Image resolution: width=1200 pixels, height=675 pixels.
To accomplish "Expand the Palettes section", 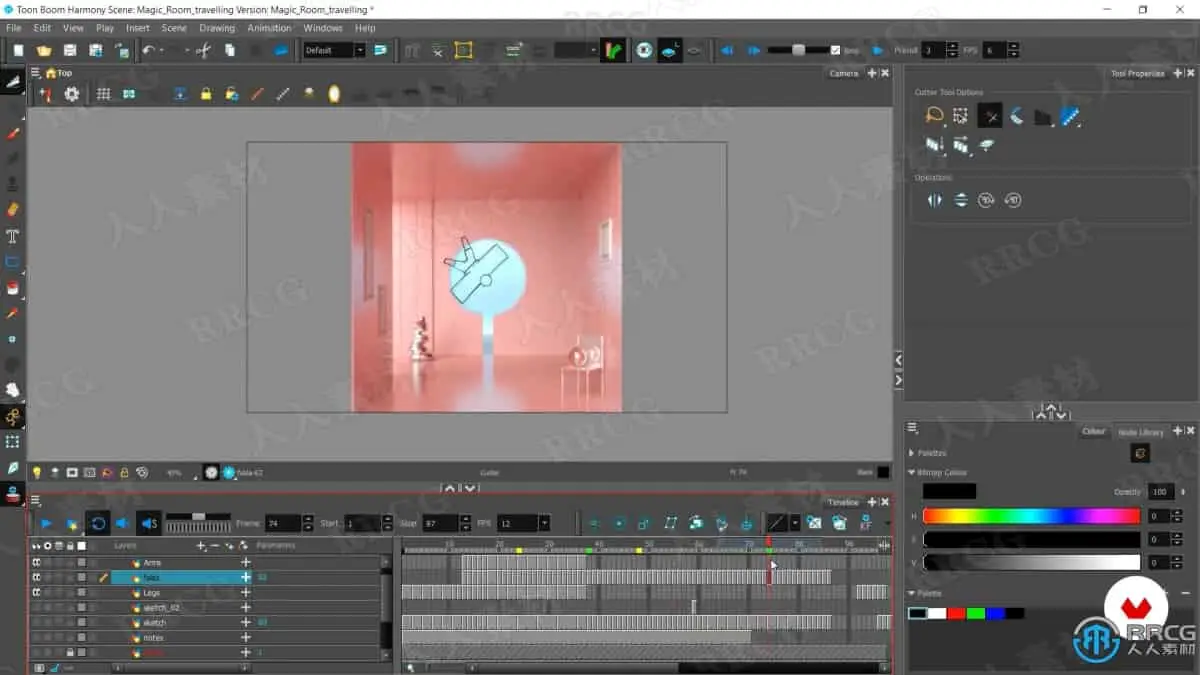I will [x=912, y=453].
